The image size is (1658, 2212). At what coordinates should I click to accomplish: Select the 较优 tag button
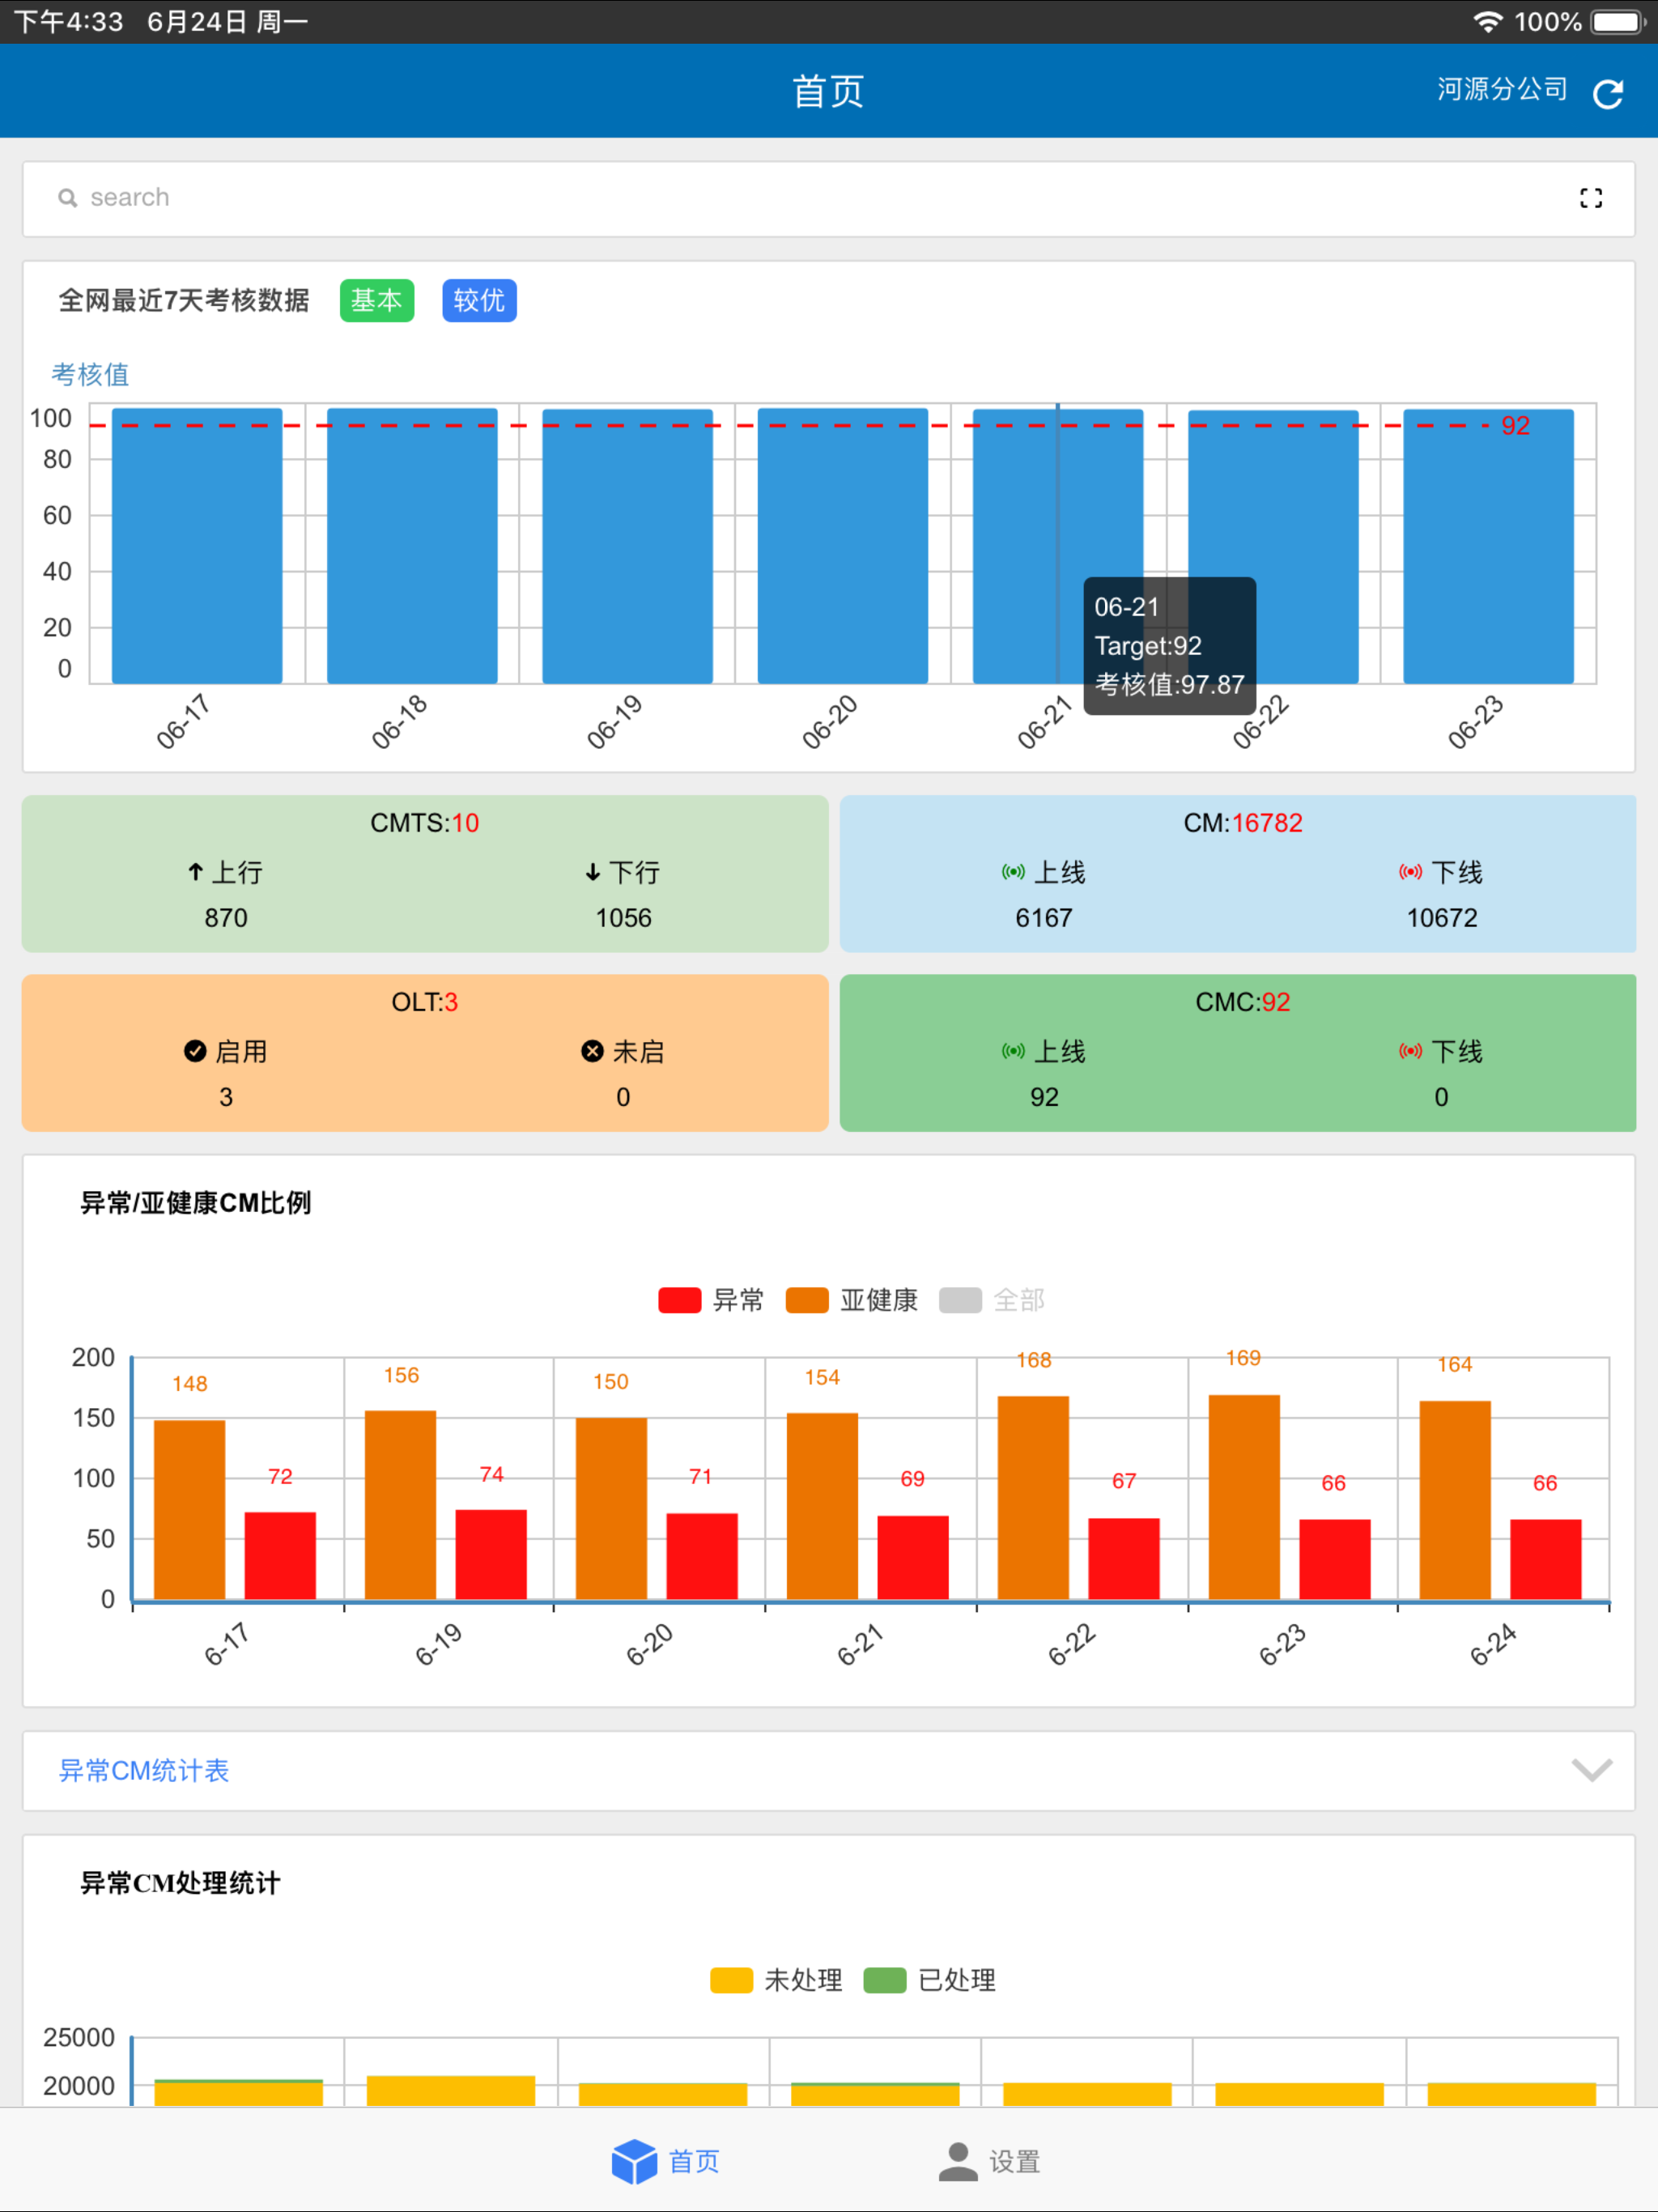pyautogui.click(x=479, y=300)
